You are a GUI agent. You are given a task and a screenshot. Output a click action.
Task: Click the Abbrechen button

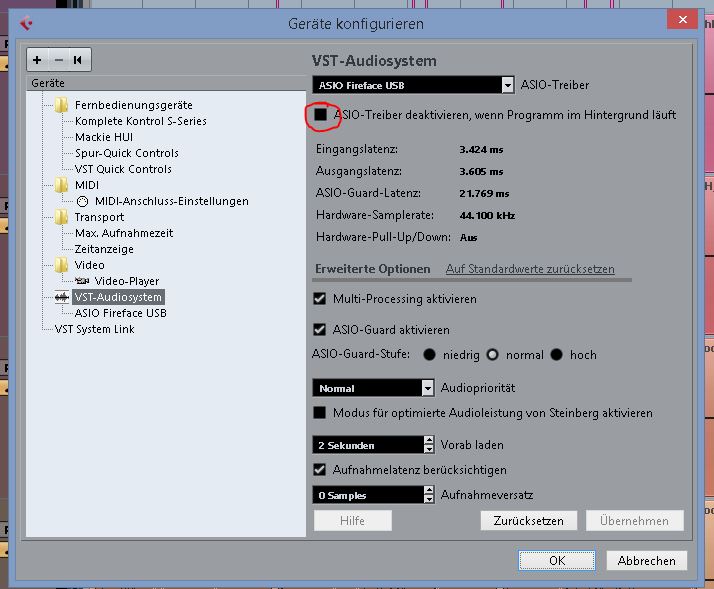[x=647, y=560]
